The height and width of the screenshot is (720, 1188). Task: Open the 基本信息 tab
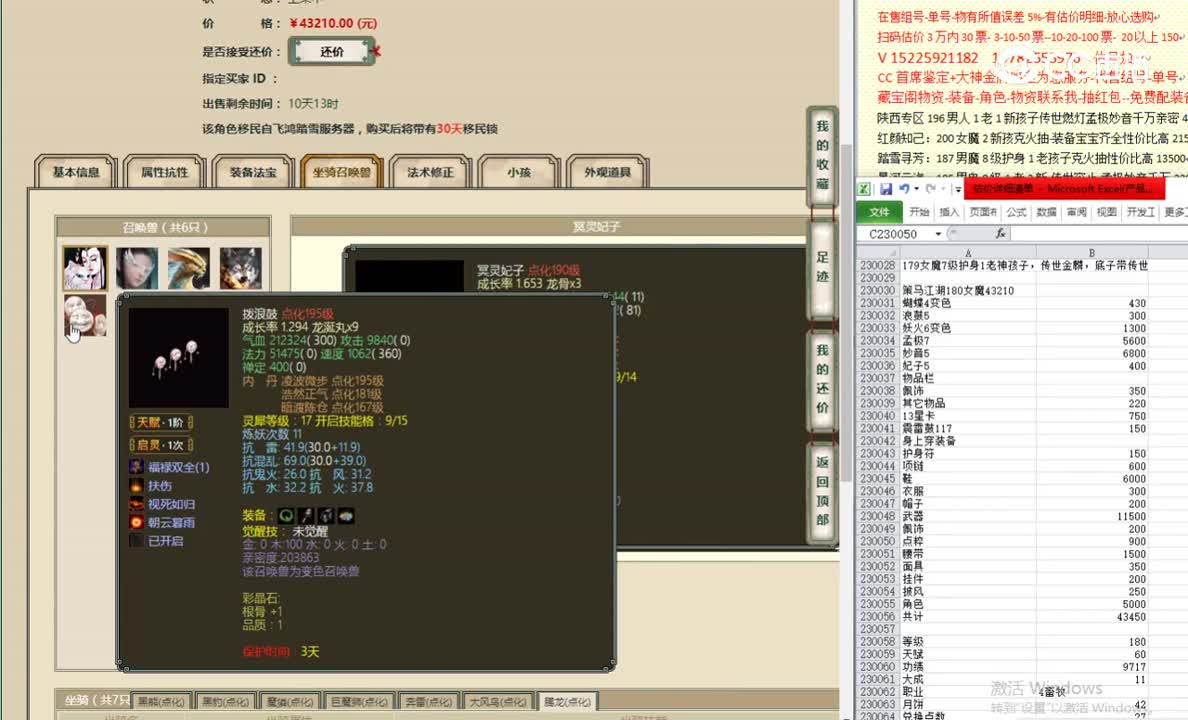(76, 172)
